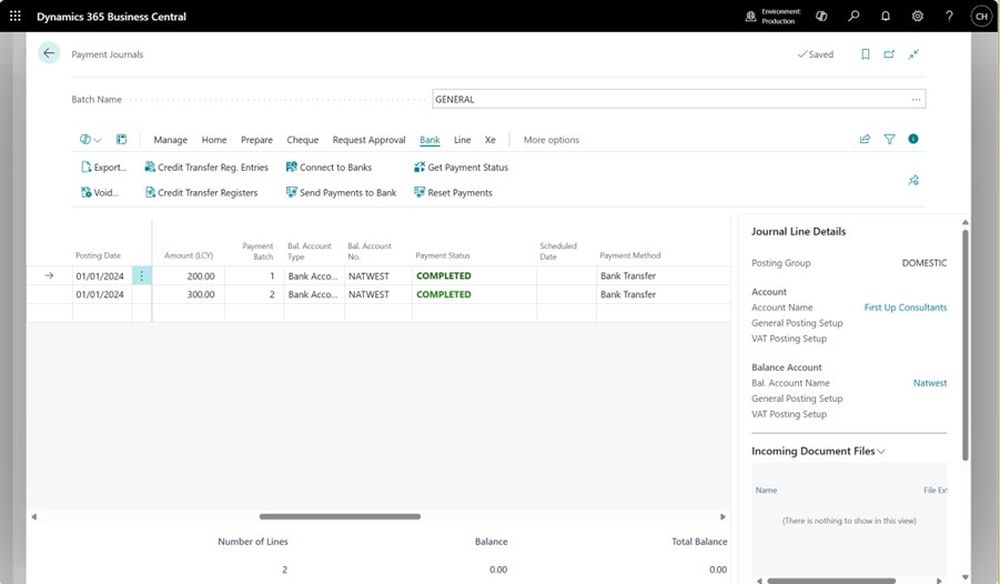Click COMPLETED status in the 300.00 row
The height and width of the screenshot is (584, 1000).
[x=444, y=295]
